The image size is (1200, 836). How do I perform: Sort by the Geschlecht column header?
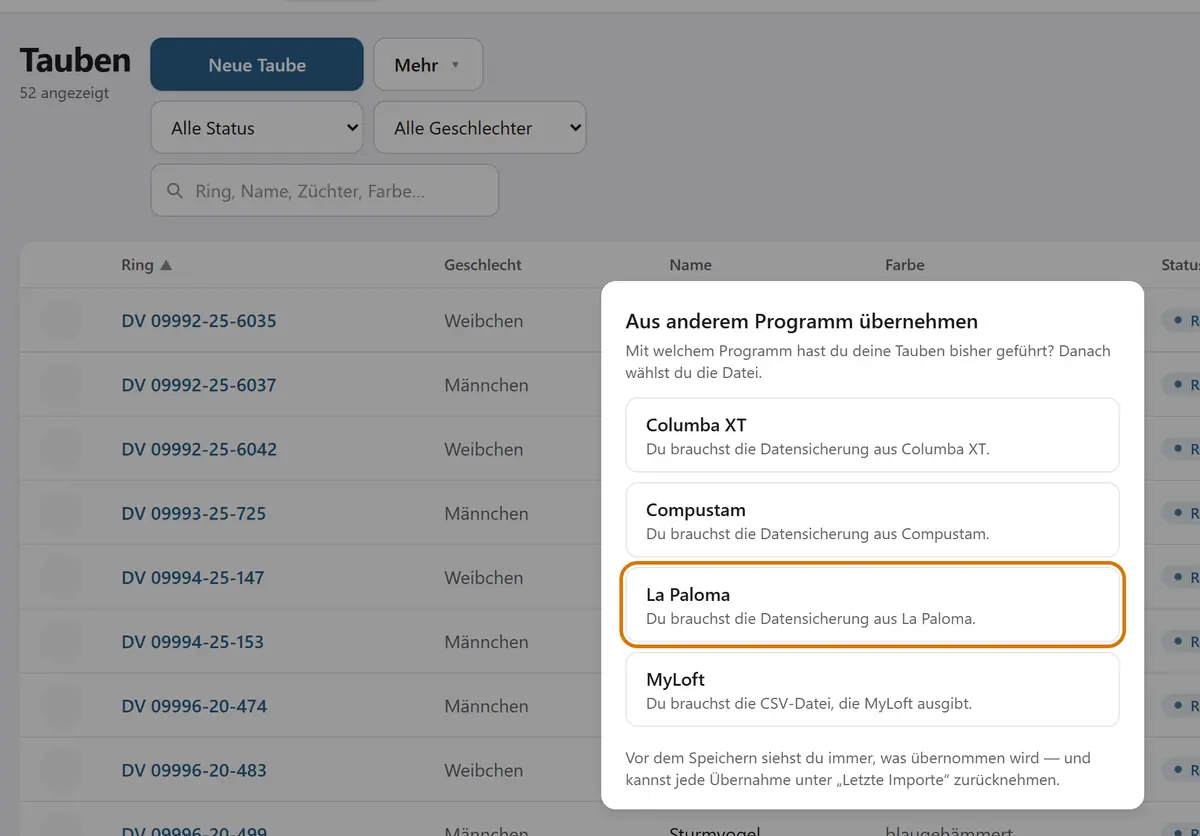coord(483,265)
